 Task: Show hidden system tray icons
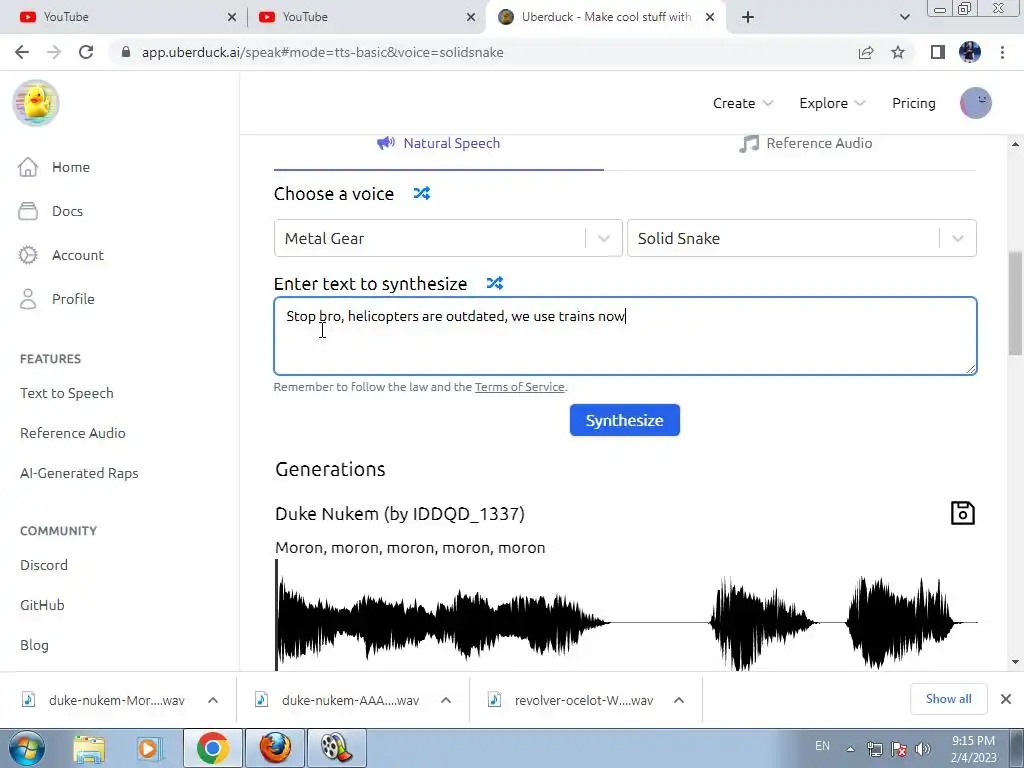(850, 749)
